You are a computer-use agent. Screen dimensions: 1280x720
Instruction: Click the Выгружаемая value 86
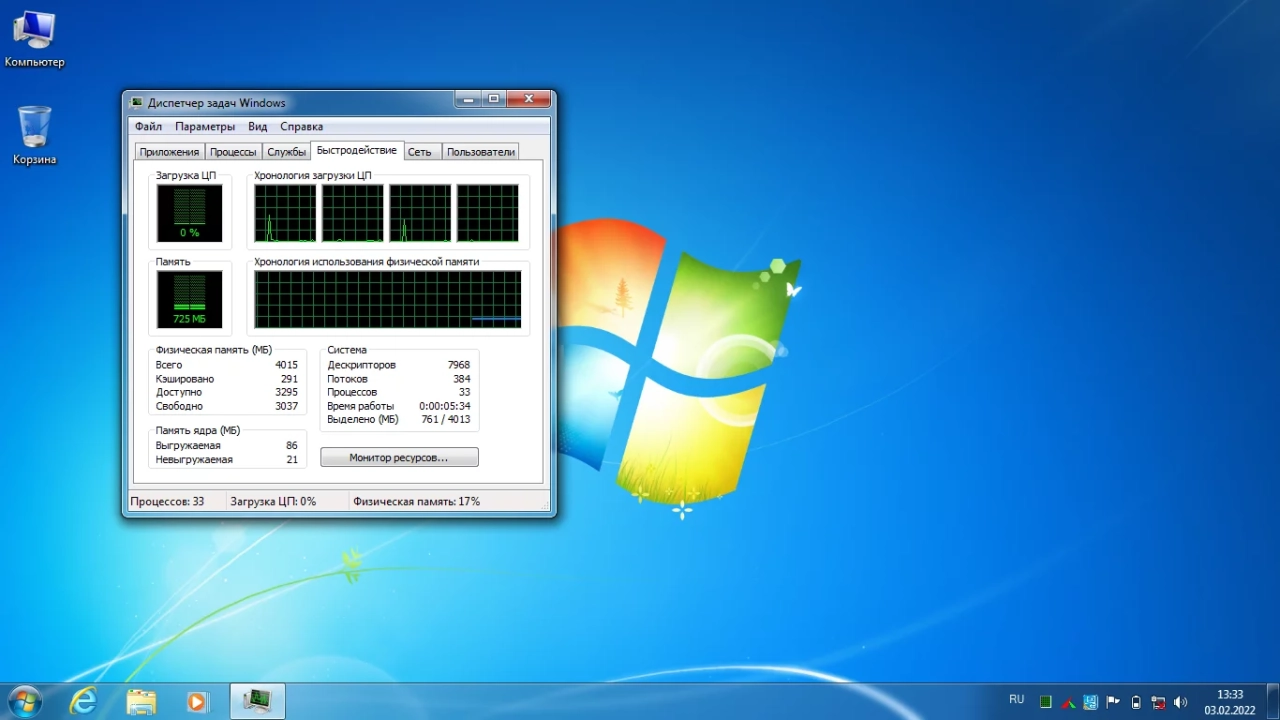[292, 445]
